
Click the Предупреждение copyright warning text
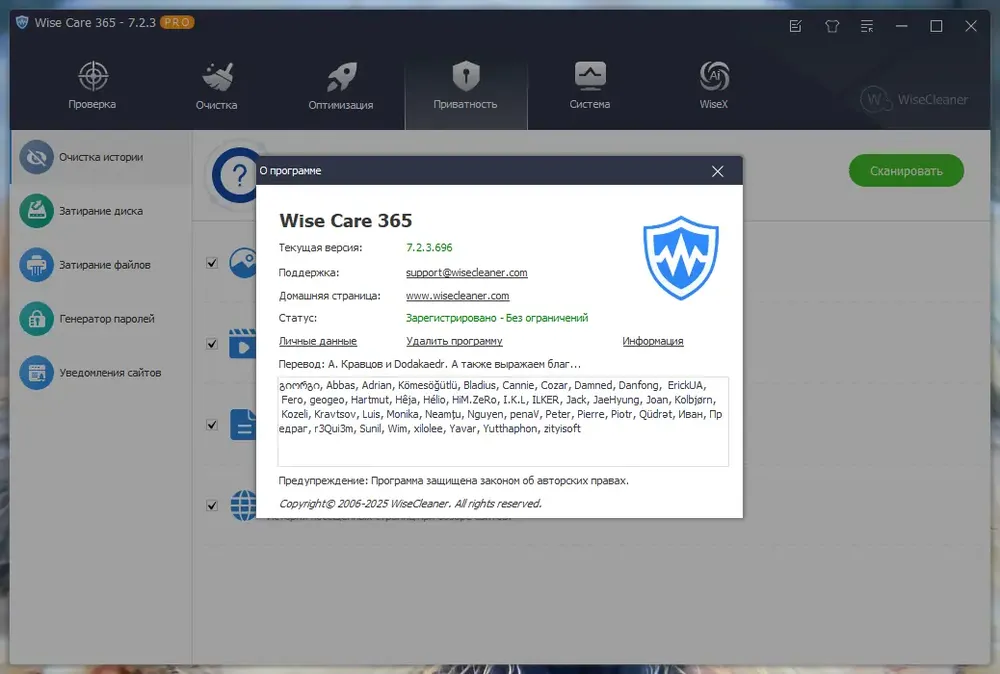point(453,480)
